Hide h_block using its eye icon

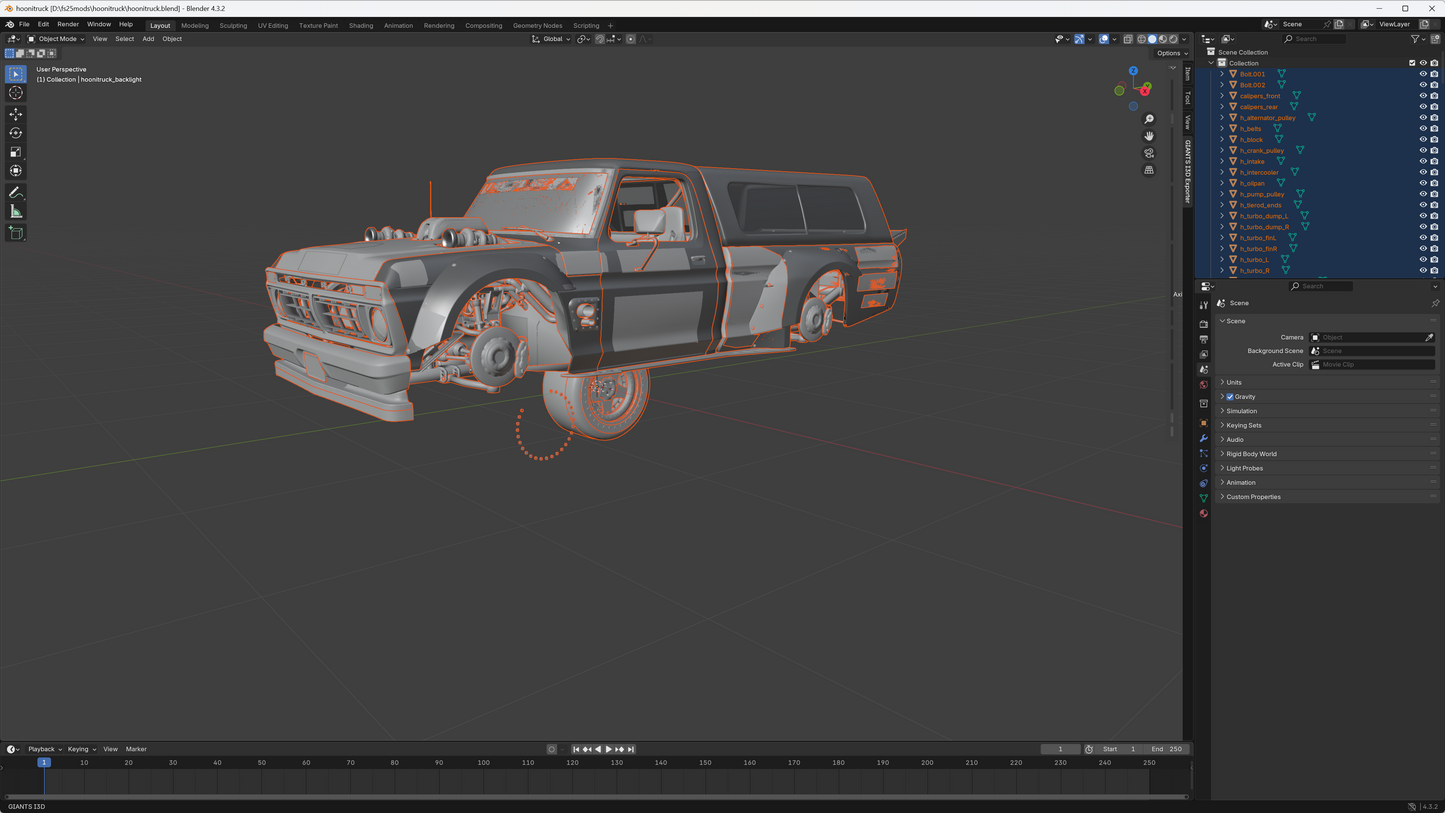(x=1423, y=140)
